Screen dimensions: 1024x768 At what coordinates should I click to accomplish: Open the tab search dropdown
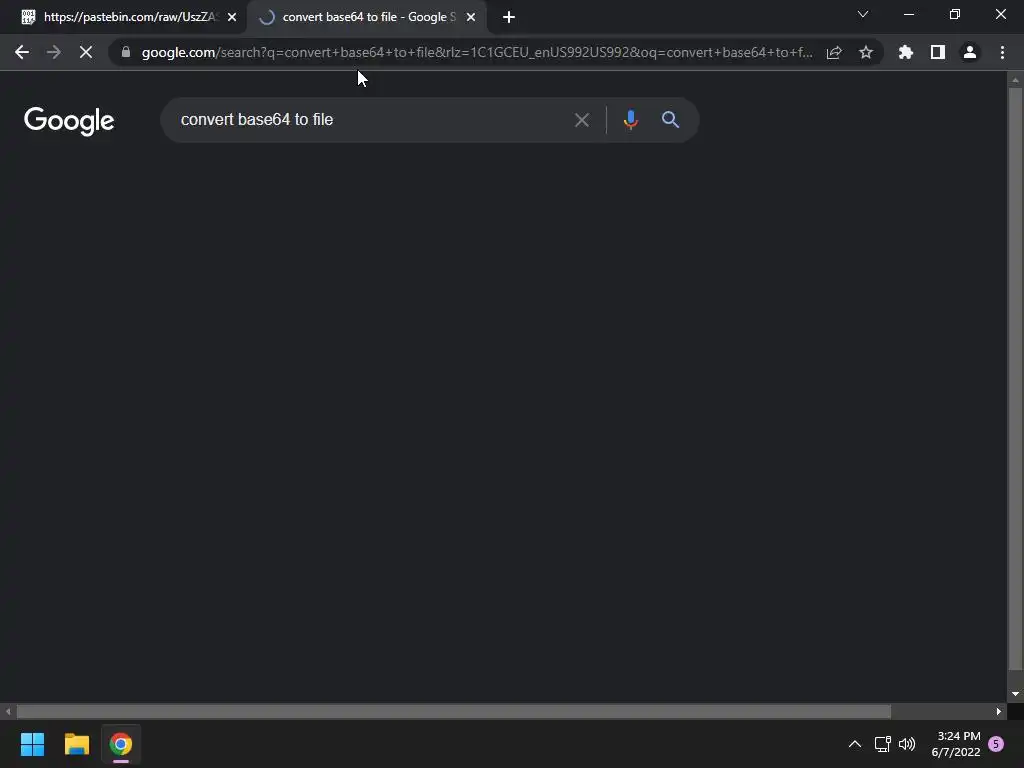[863, 14]
